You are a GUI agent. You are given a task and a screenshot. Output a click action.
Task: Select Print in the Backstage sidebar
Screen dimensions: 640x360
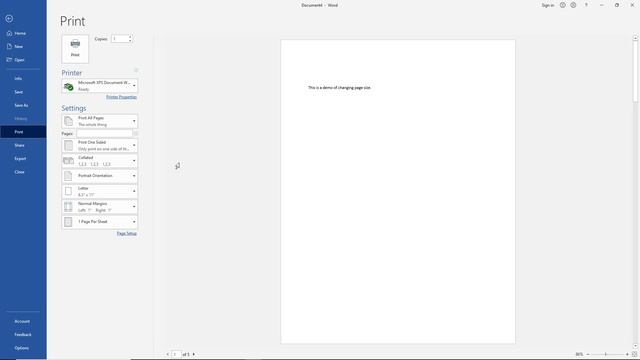23,132
